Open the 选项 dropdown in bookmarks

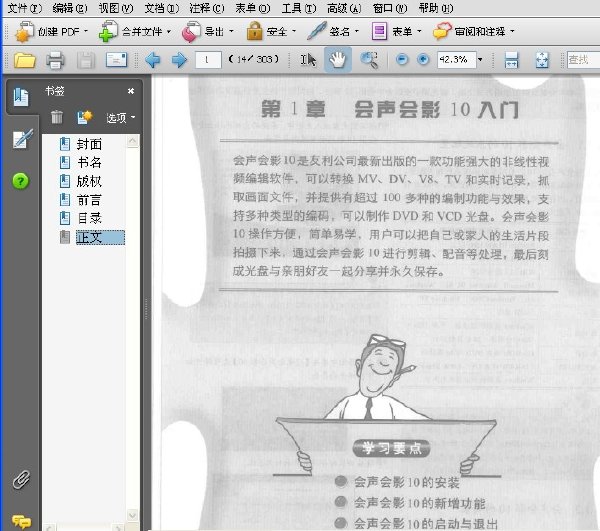pyautogui.click(x=121, y=117)
